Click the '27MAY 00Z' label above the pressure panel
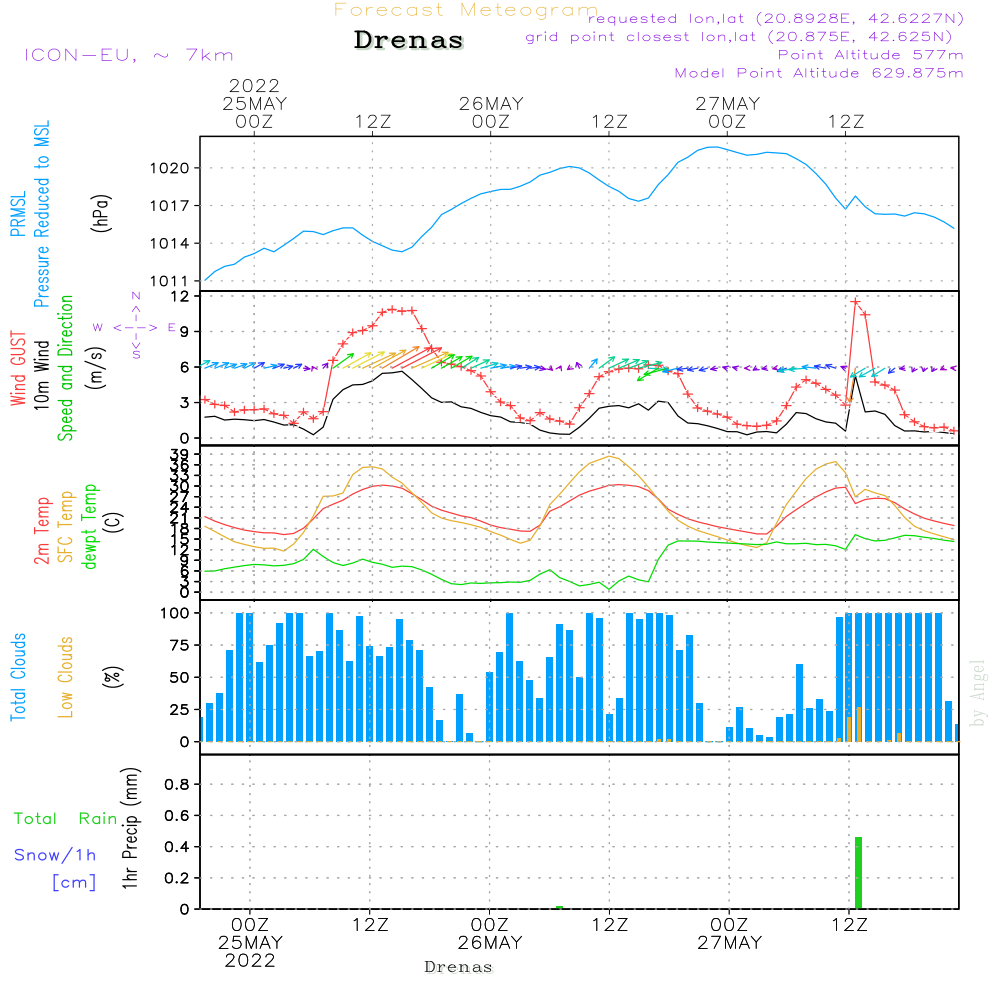Screen dimensions: 1000x1000 point(728,112)
